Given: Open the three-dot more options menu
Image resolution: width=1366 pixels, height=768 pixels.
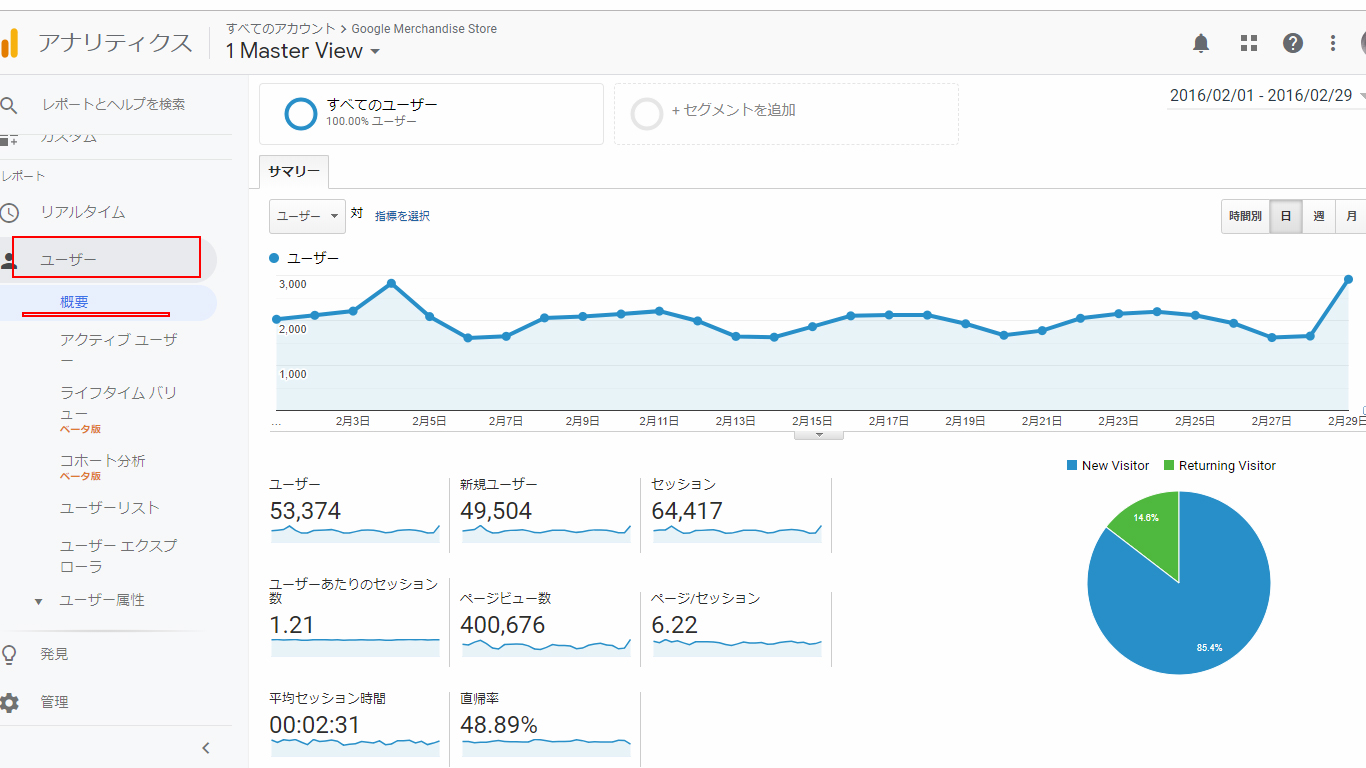Looking at the screenshot, I should [x=1333, y=43].
